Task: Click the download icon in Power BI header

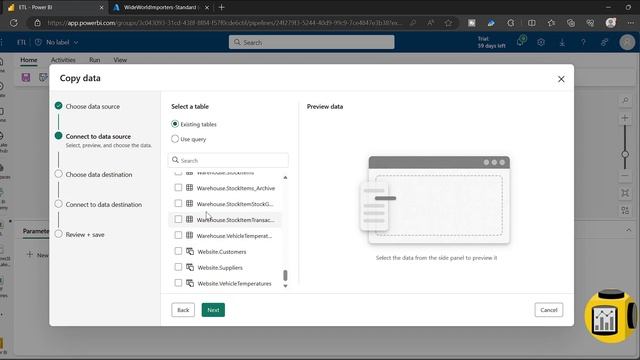Action: [562, 42]
